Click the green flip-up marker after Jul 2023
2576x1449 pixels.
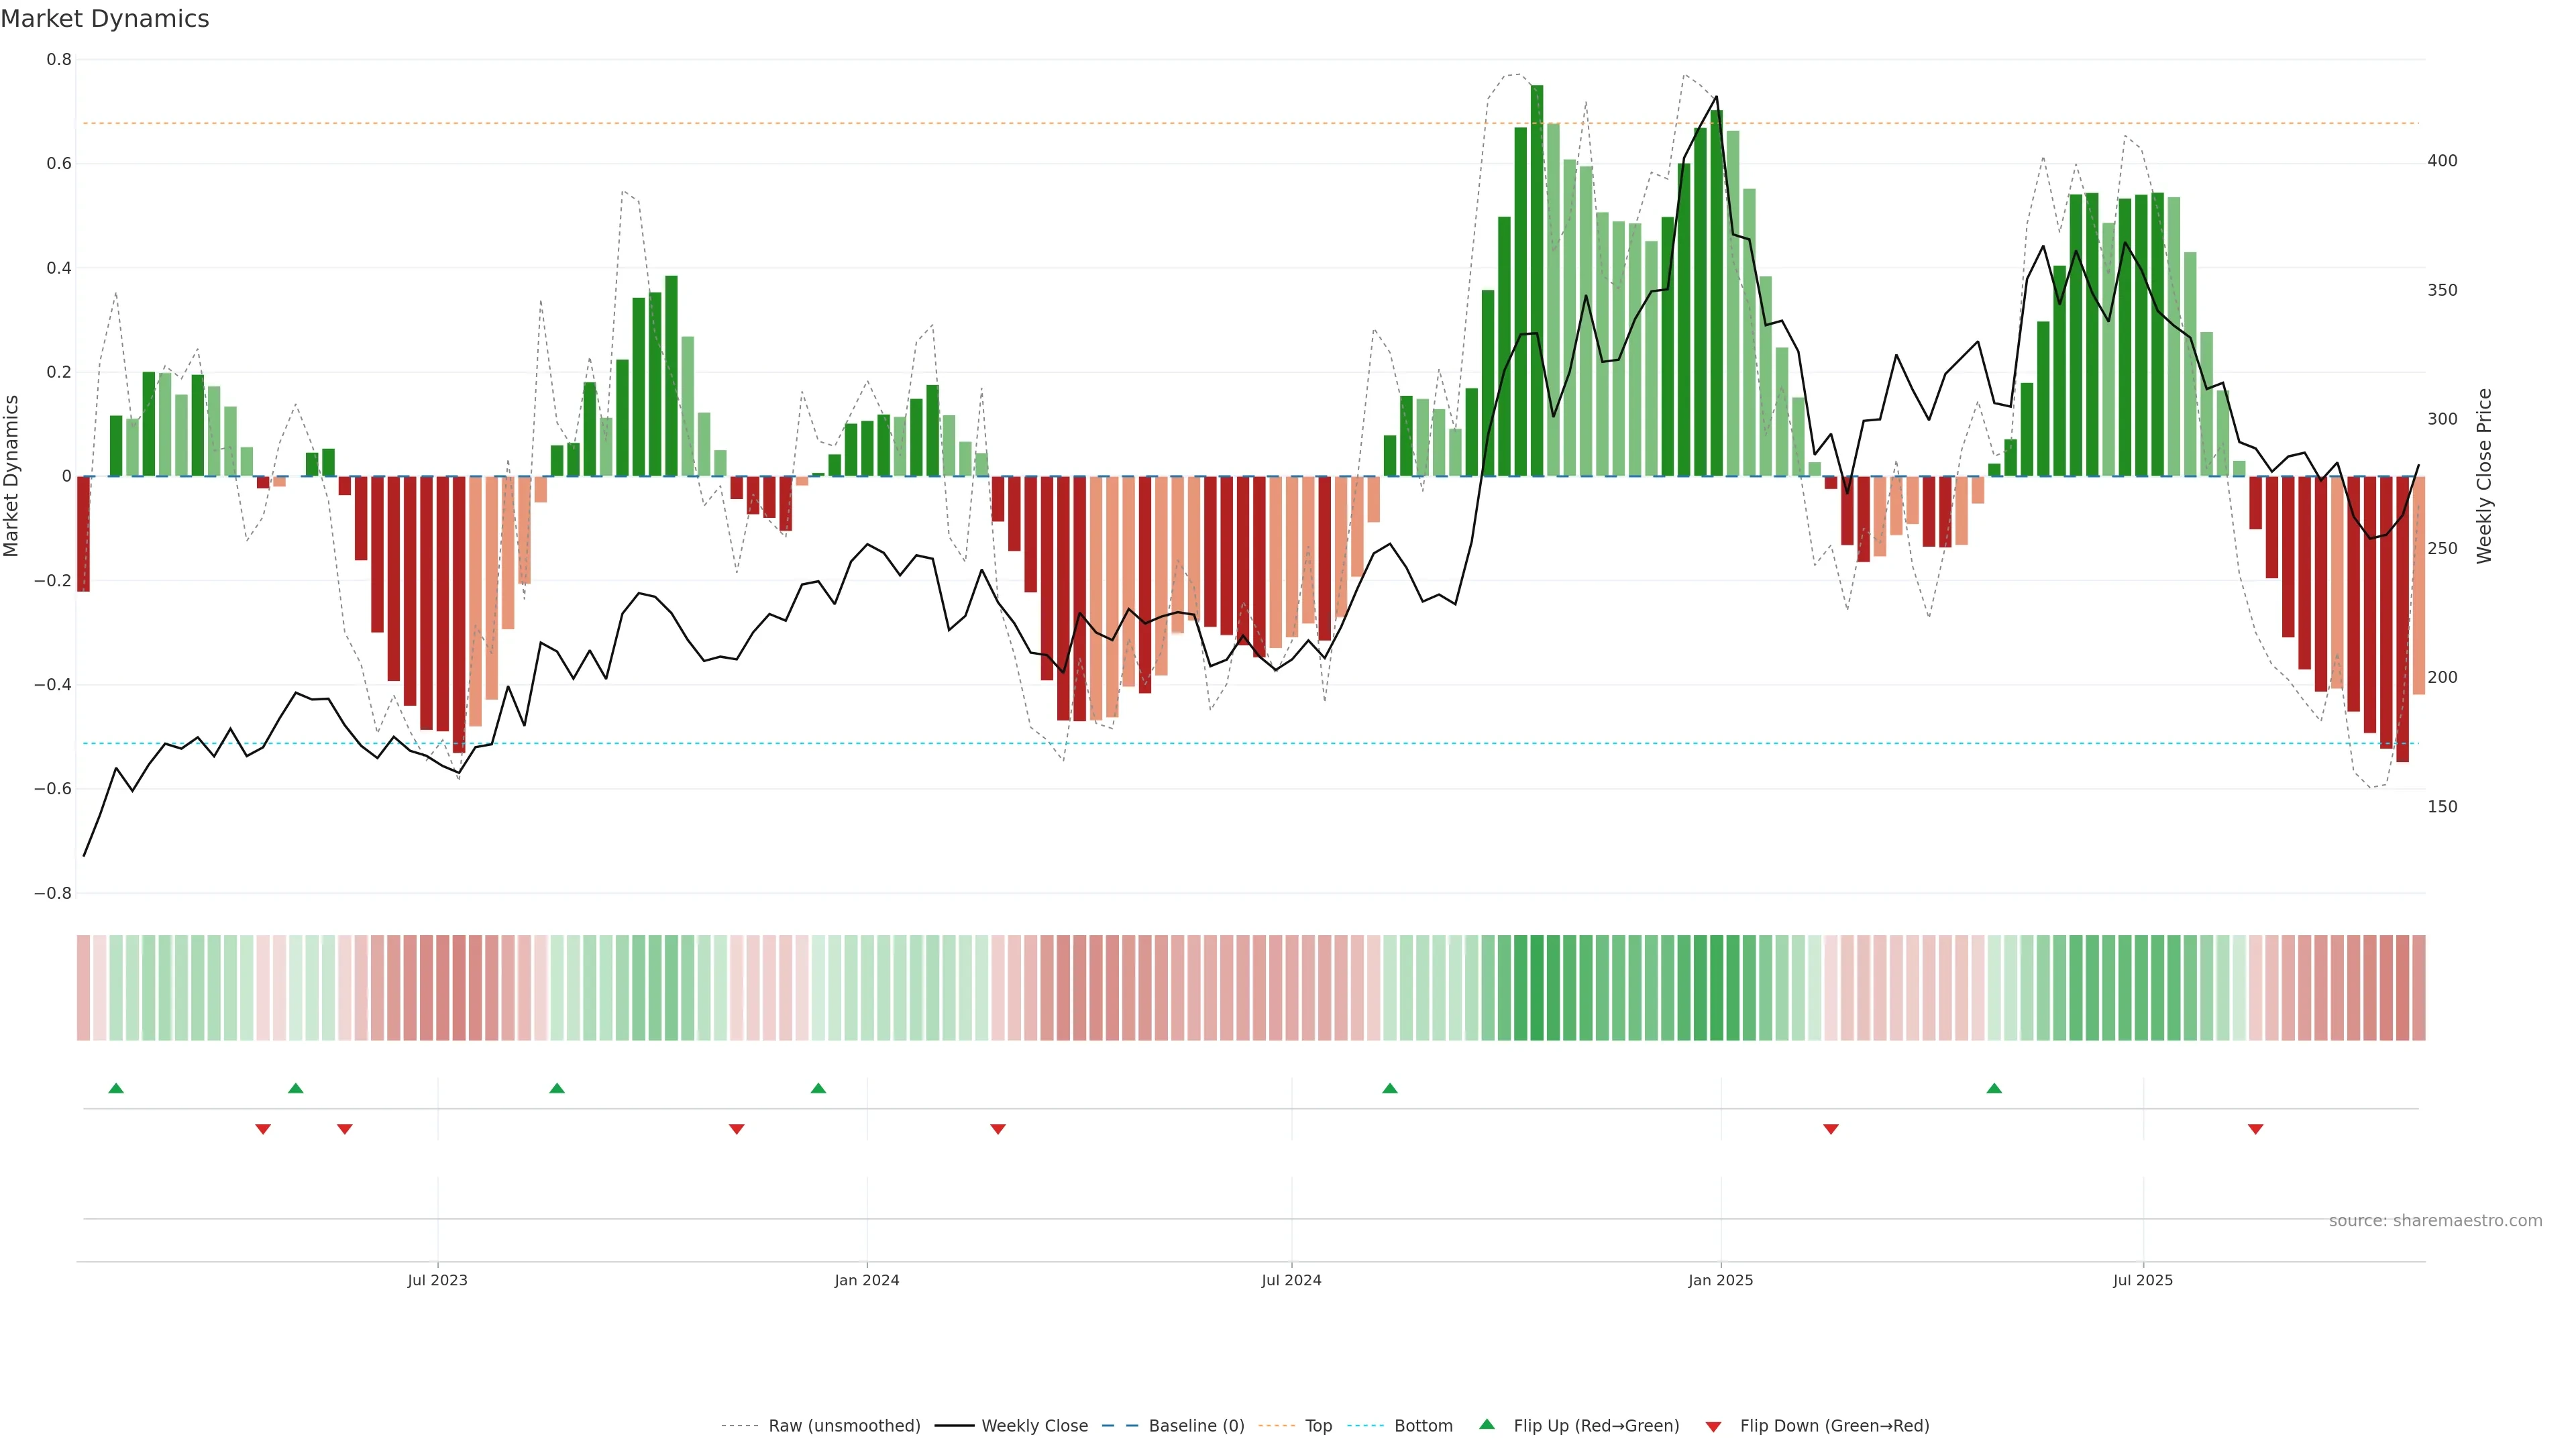pos(557,1088)
